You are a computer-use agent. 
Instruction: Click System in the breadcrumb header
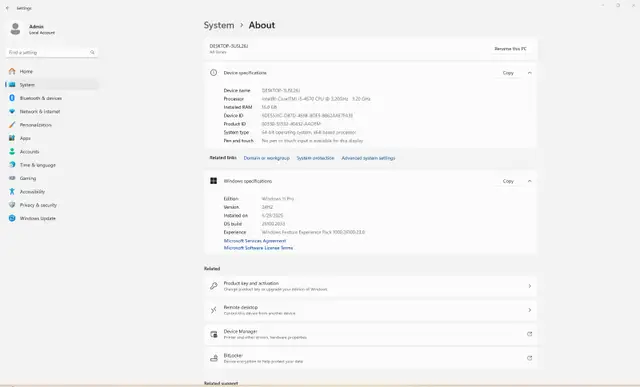pyautogui.click(x=219, y=25)
